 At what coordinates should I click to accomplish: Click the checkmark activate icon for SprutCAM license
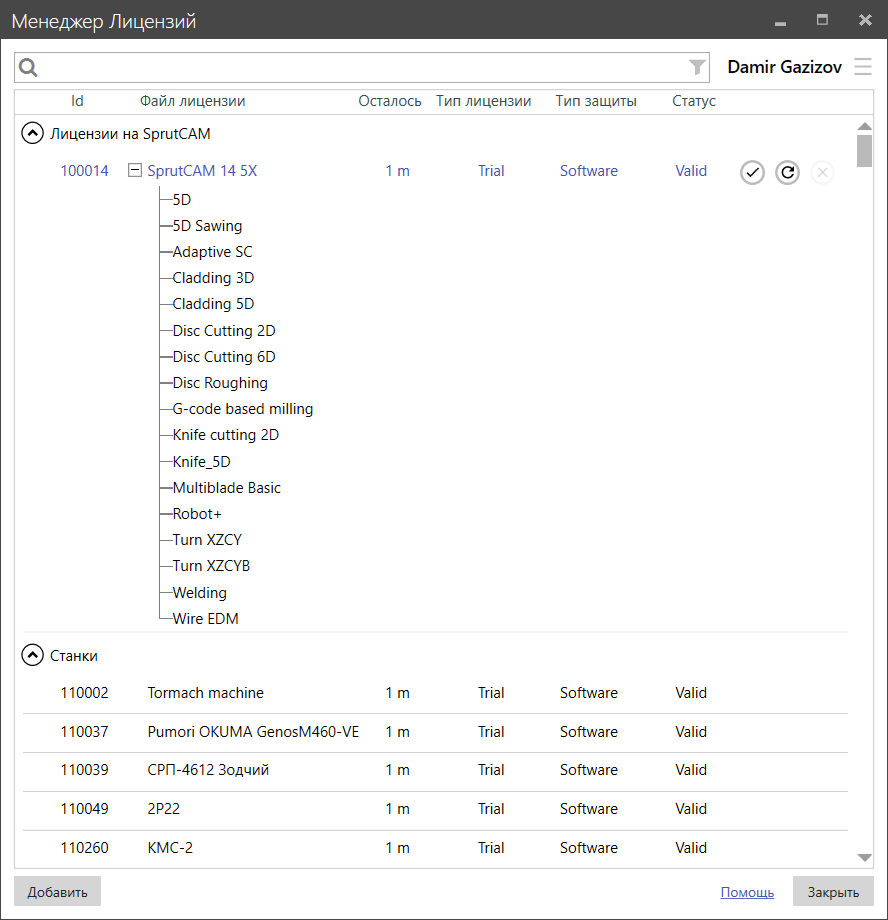tap(752, 172)
